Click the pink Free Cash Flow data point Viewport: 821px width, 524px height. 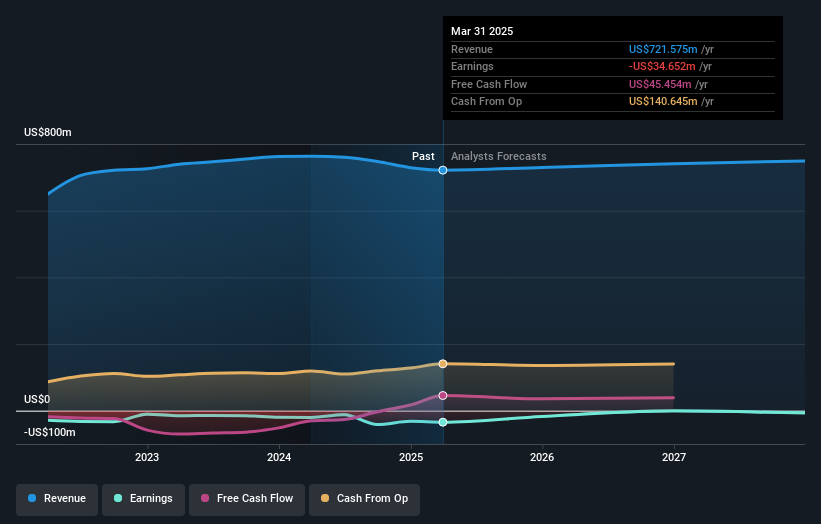pos(443,396)
